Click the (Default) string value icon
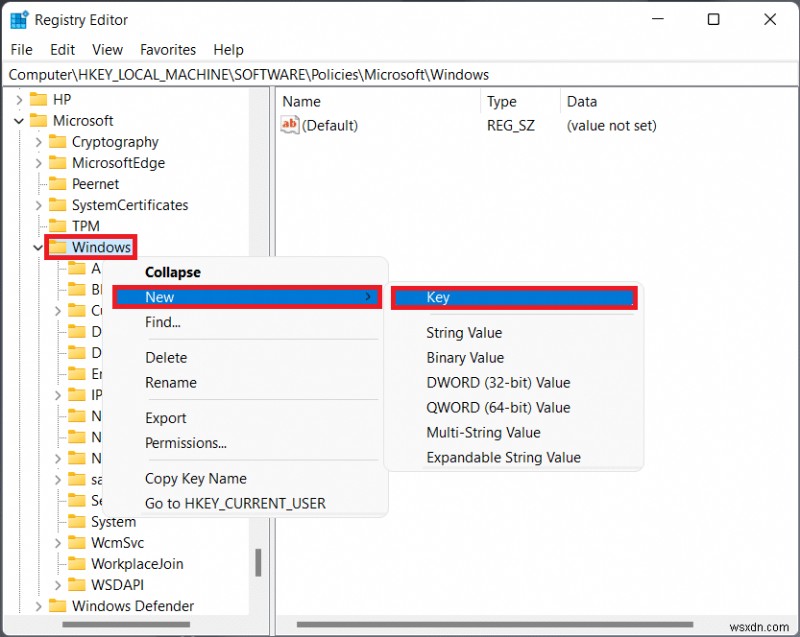This screenshot has height=637, width=800. (289, 125)
